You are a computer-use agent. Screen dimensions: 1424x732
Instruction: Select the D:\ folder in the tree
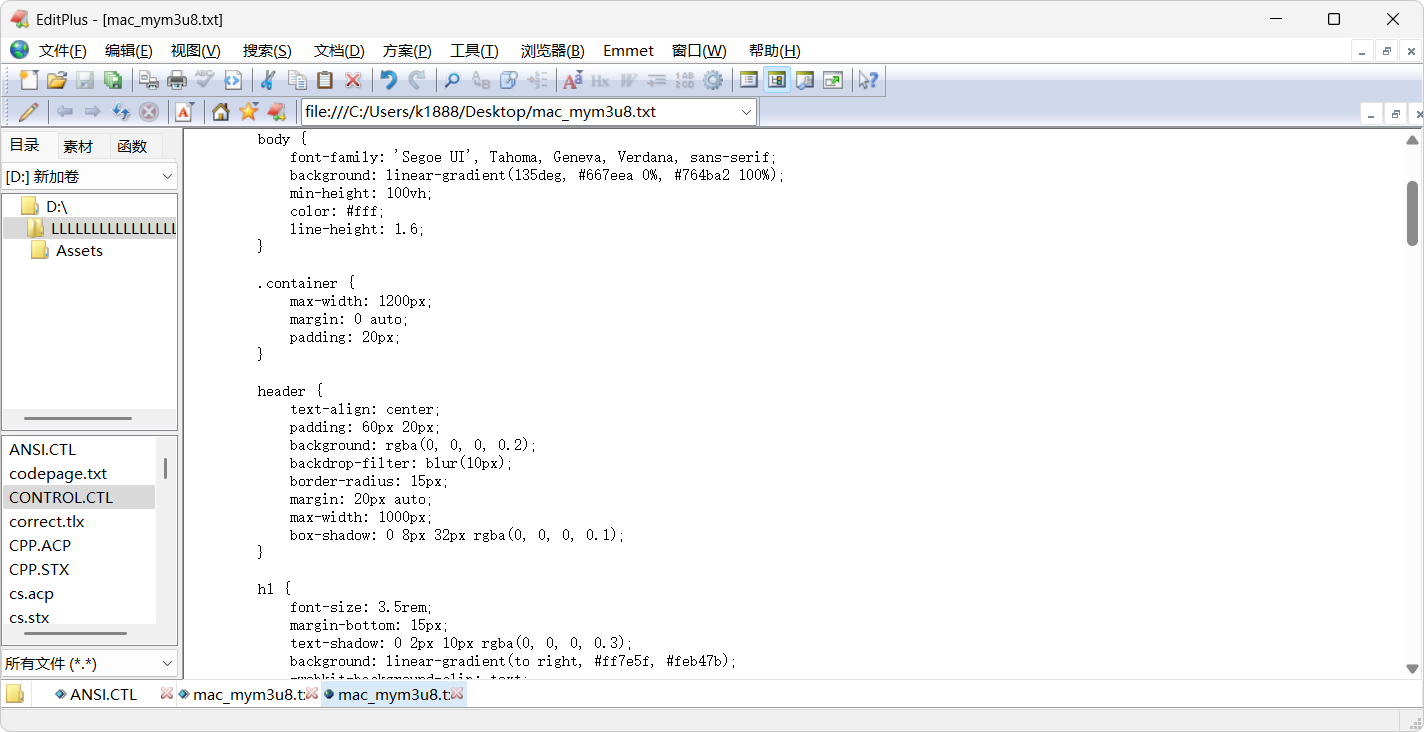[57, 206]
